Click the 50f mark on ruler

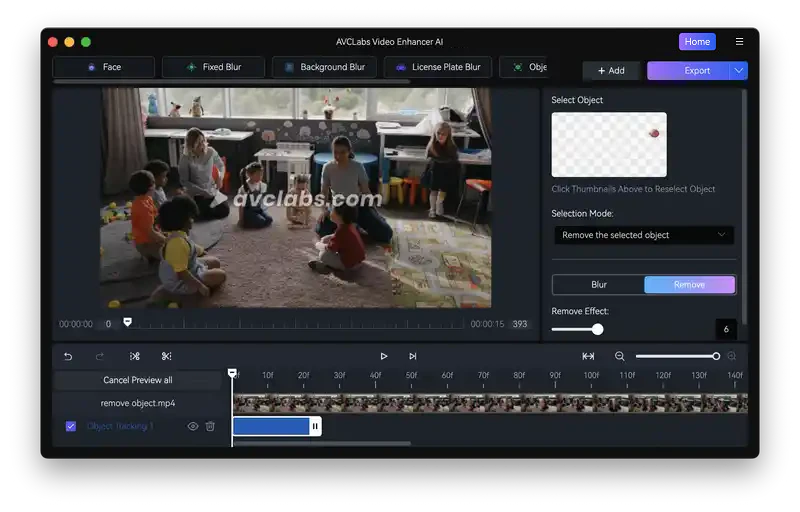pyautogui.click(x=411, y=375)
